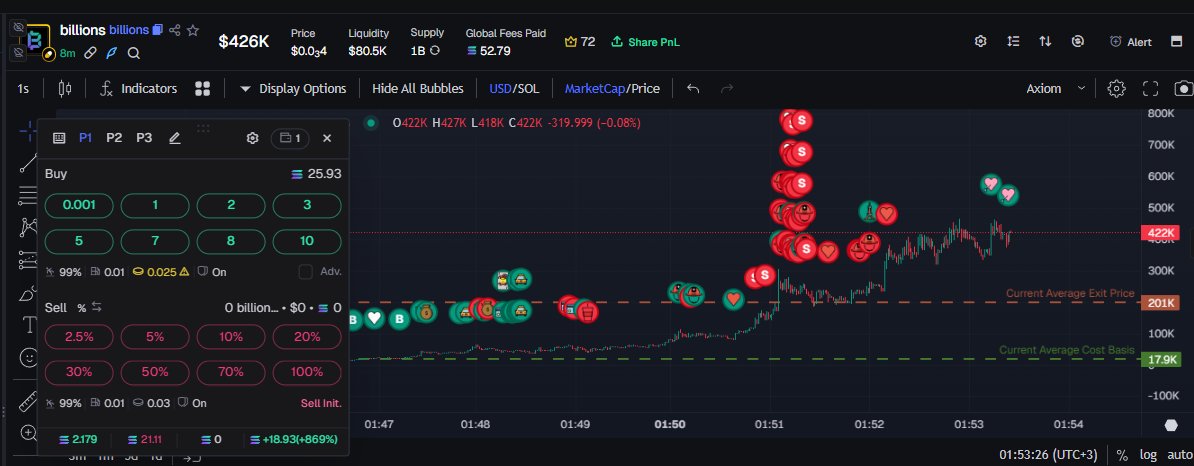Click Sell Init.
The height and width of the screenshot is (466, 1194).
321,403
